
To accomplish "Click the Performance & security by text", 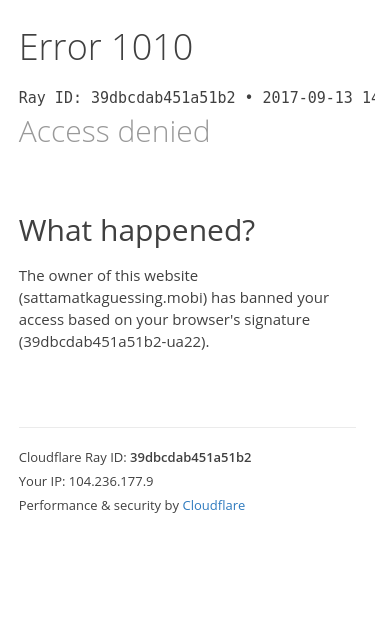I will click(99, 505).
